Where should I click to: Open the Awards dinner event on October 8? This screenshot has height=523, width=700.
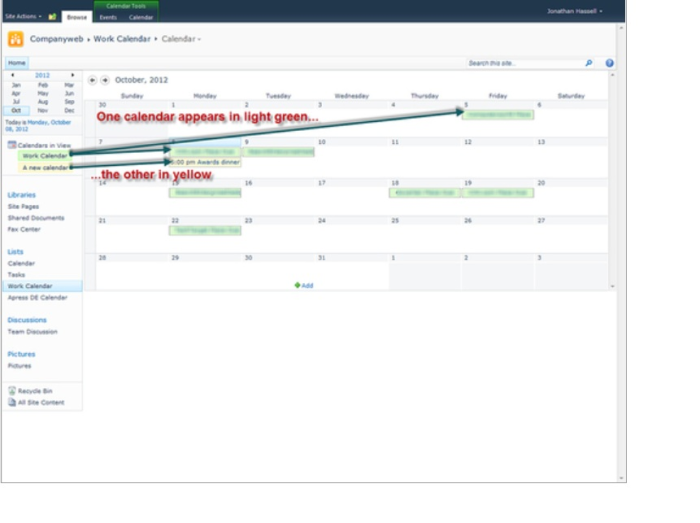pos(205,162)
